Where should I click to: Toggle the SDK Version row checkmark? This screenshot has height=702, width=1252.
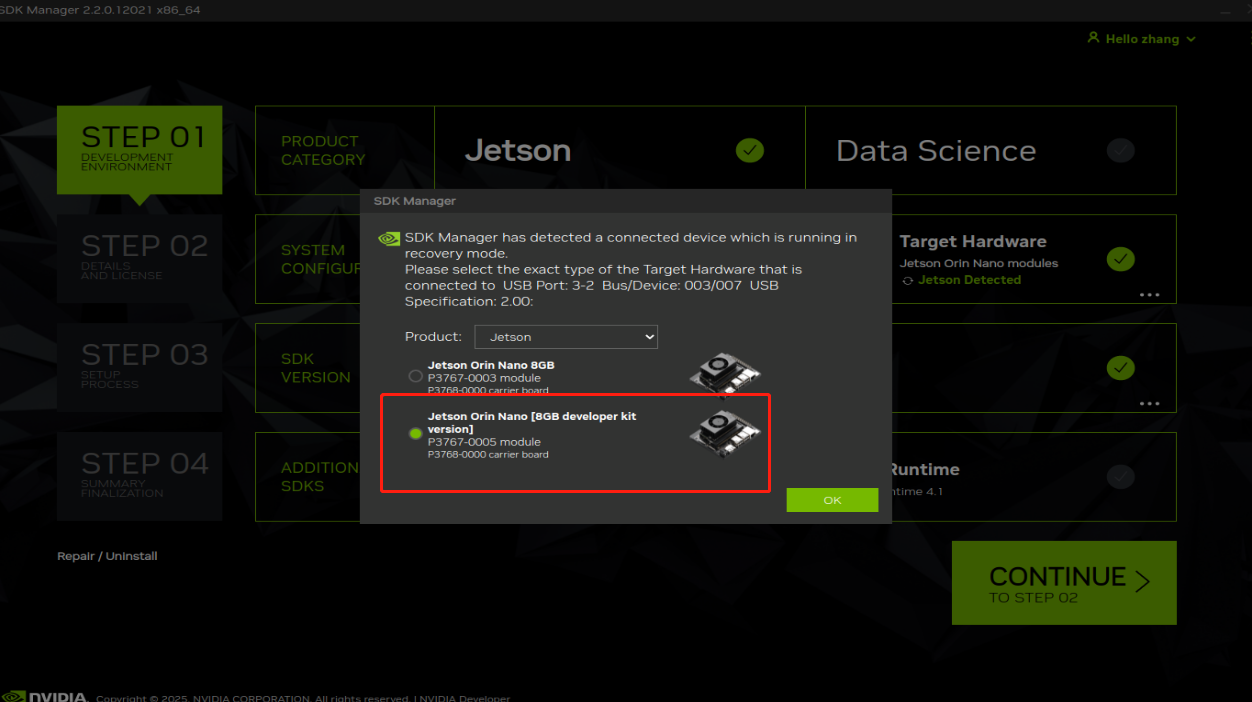pos(1121,368)
